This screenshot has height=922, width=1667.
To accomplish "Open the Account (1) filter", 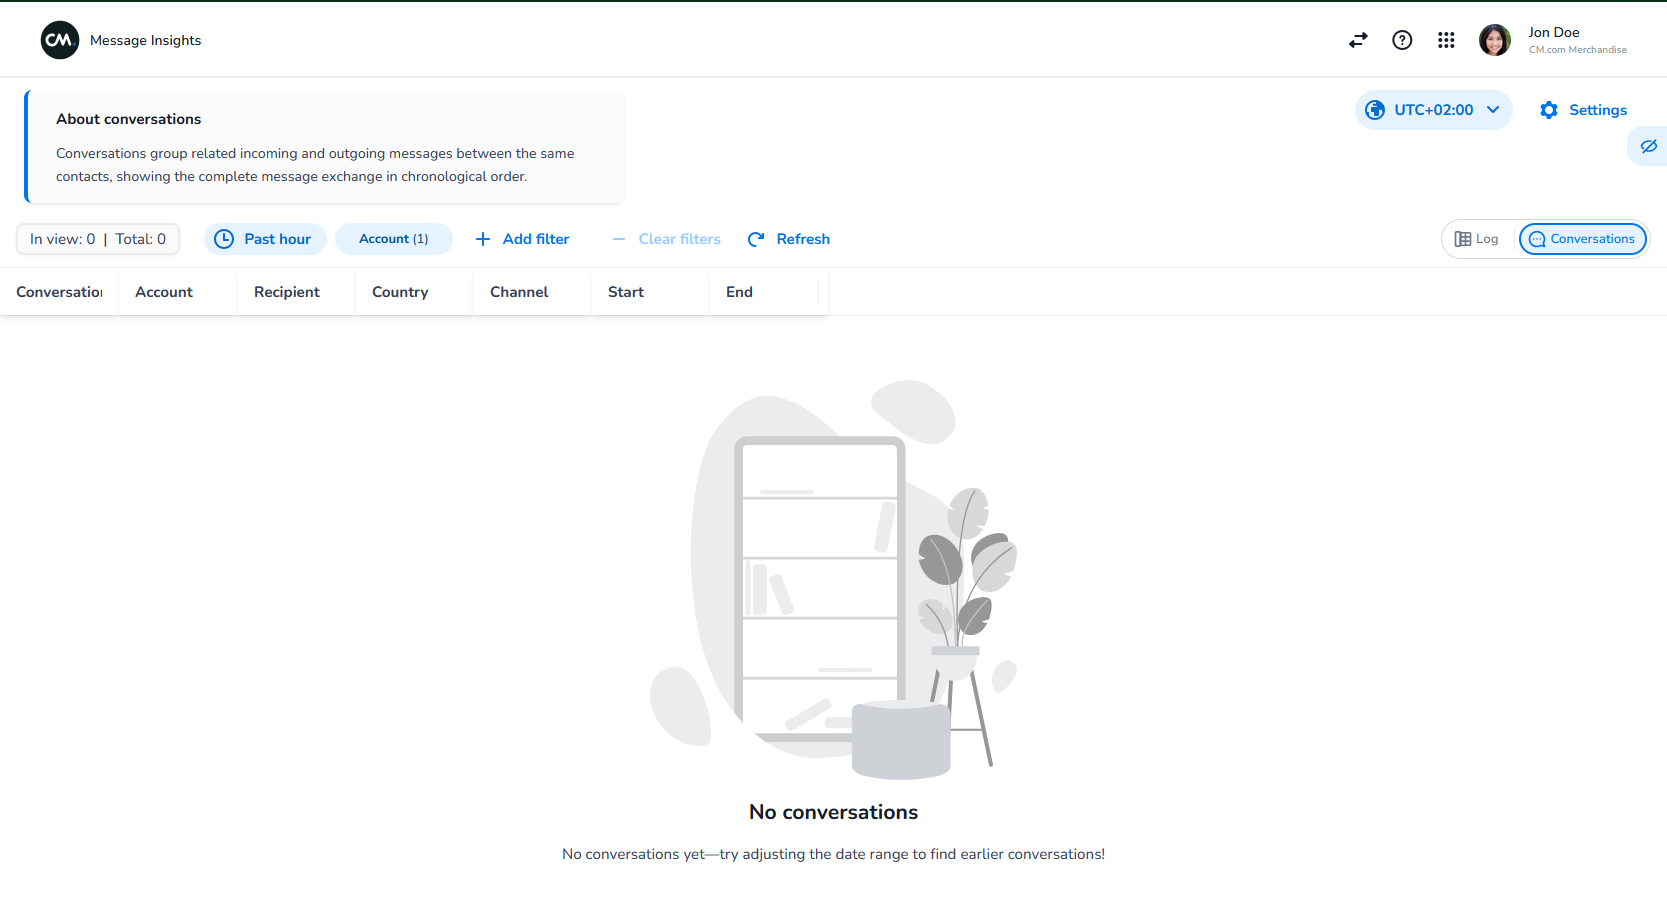I will coord(393,239).
